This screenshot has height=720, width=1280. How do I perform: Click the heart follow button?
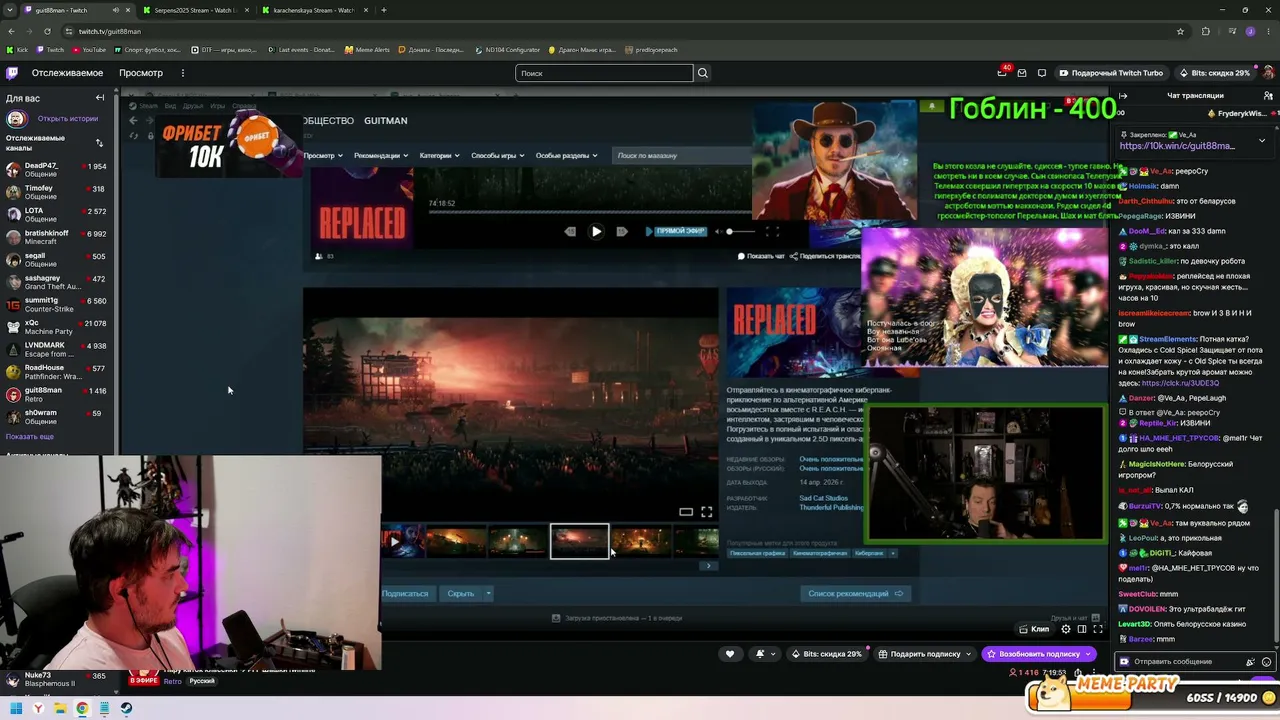tap(730, 654)
